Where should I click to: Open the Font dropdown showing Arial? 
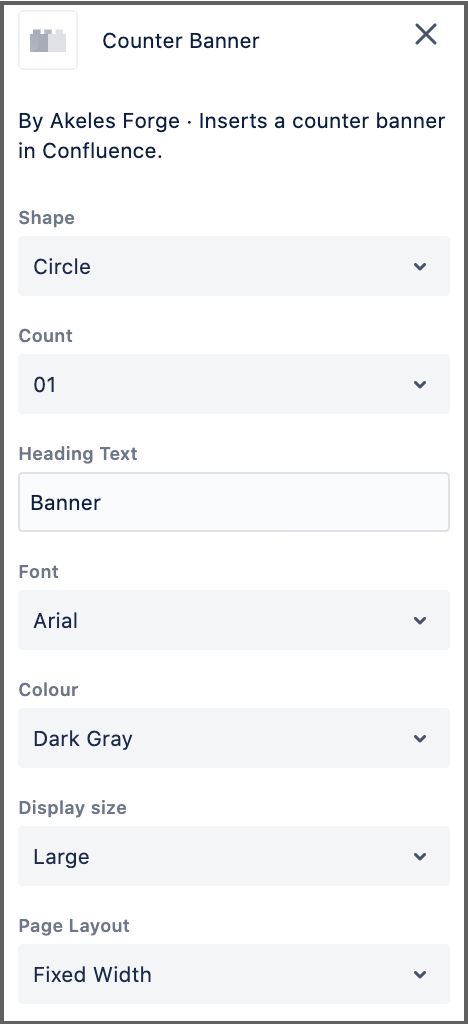click(234, 620)
